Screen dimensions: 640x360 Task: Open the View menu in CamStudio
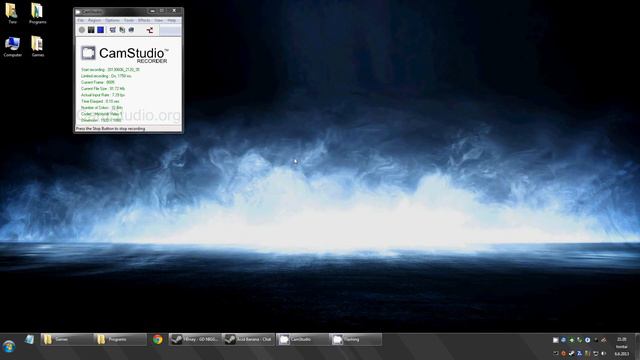coord(158,20)
